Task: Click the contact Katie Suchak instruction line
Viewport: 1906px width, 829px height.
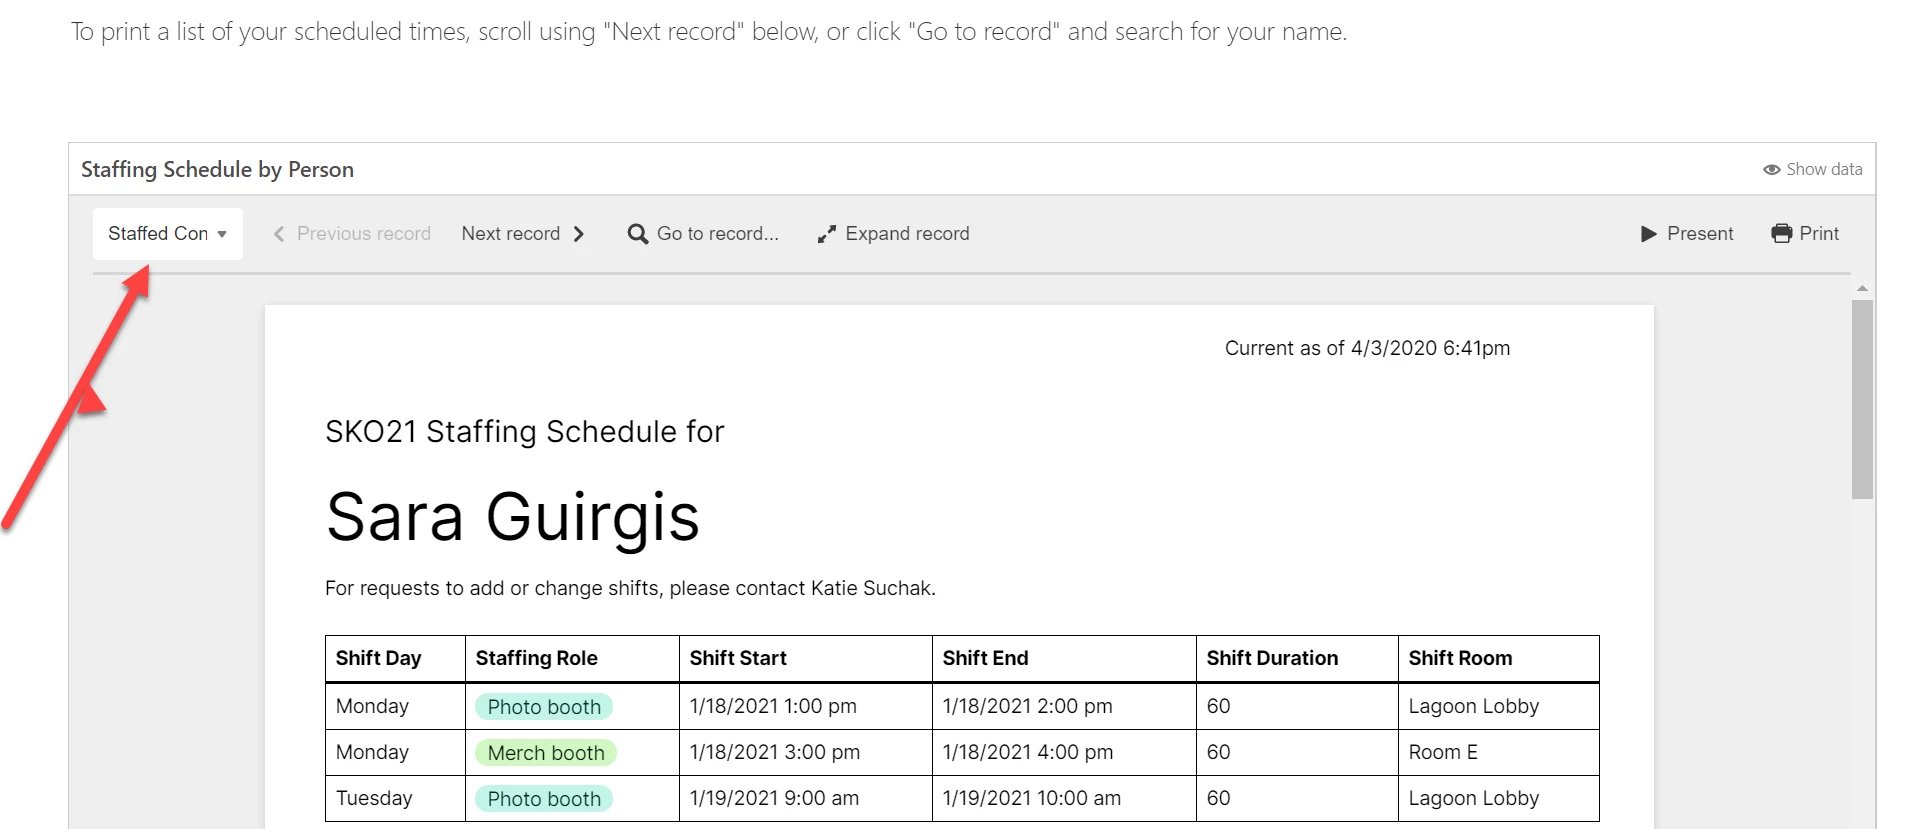Action: pos(630,589)
